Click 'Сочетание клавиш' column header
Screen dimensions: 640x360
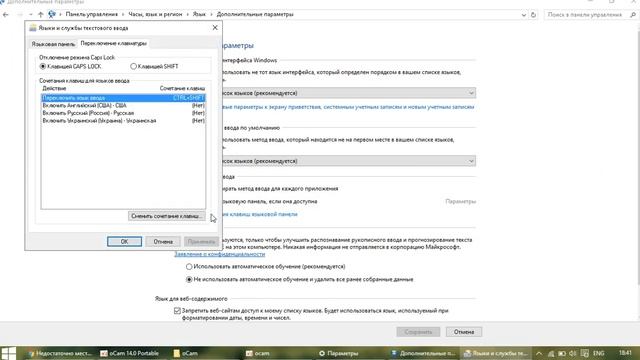click(182, 88)
